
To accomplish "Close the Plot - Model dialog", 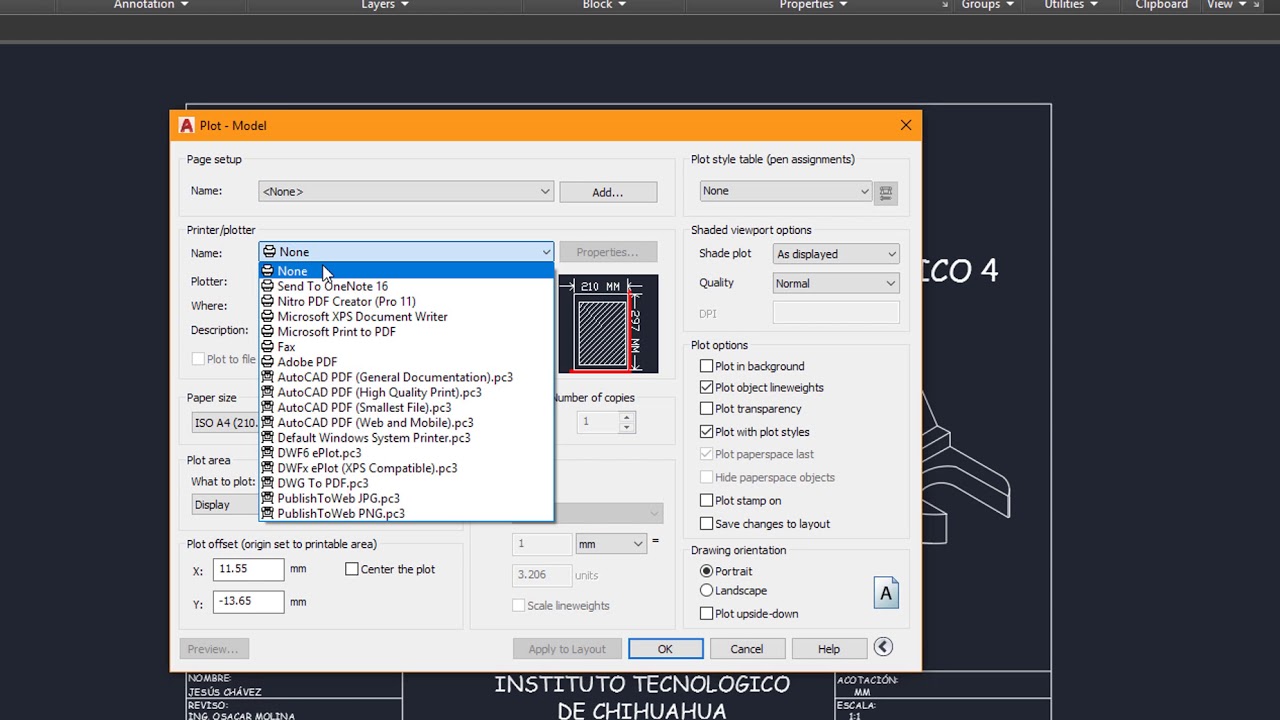I will [906, 125].
